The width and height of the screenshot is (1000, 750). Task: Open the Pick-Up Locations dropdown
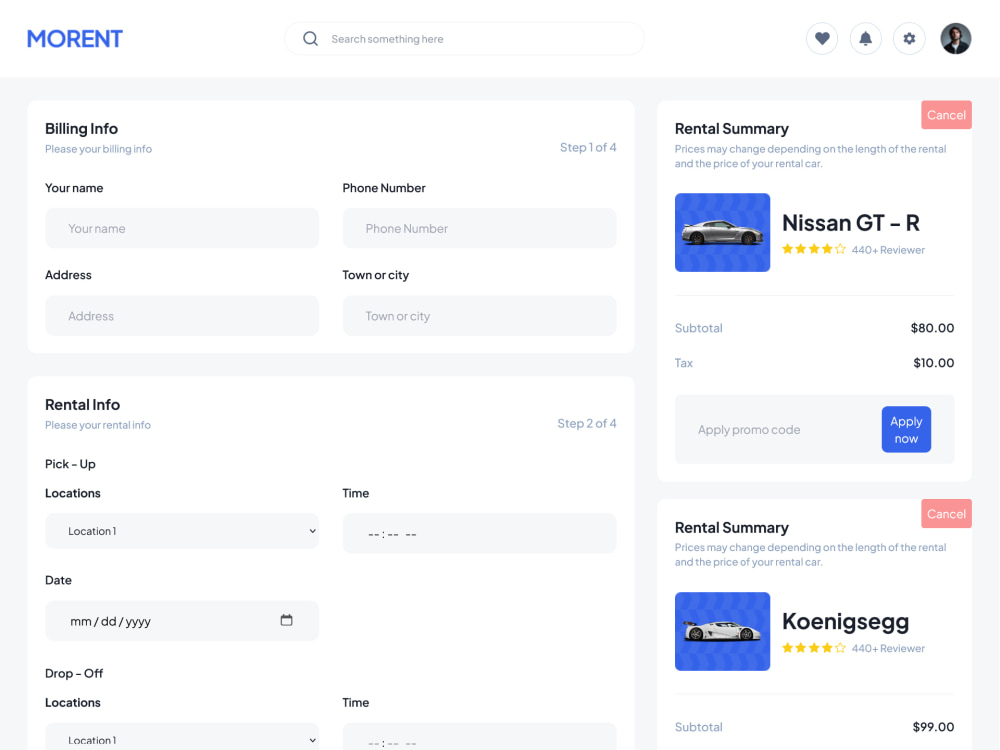tap(182, 531)
